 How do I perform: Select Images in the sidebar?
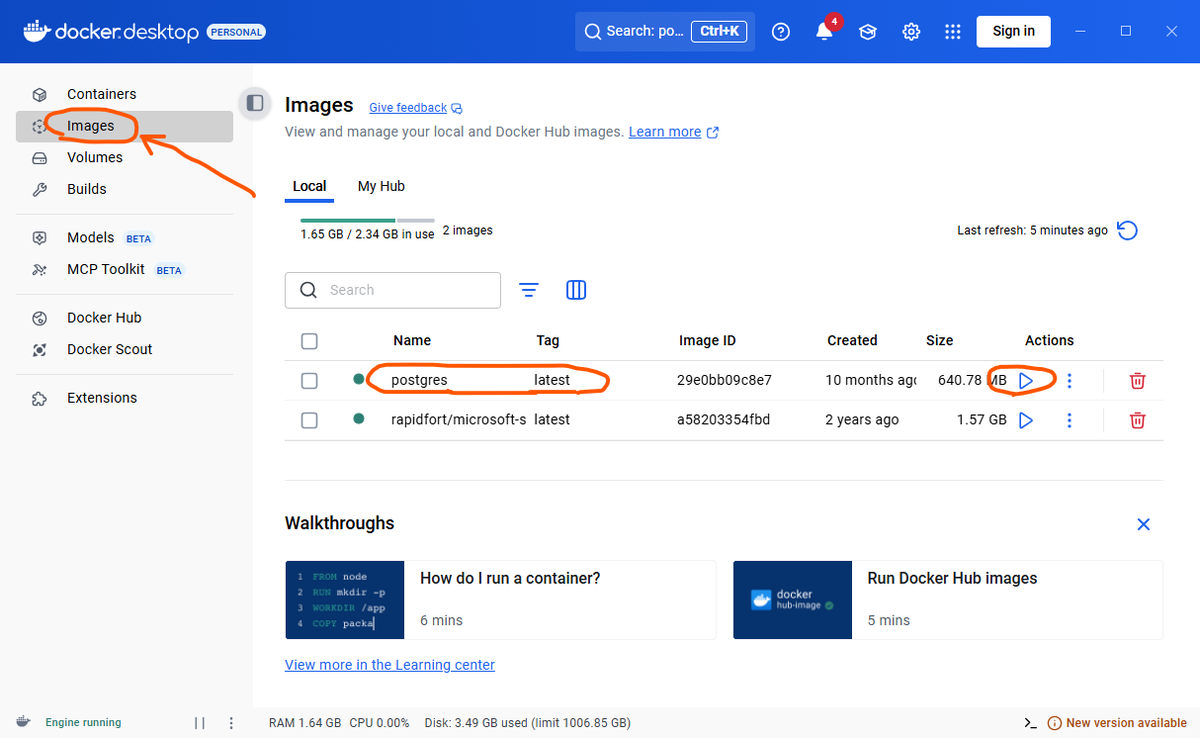coord(124,126)
